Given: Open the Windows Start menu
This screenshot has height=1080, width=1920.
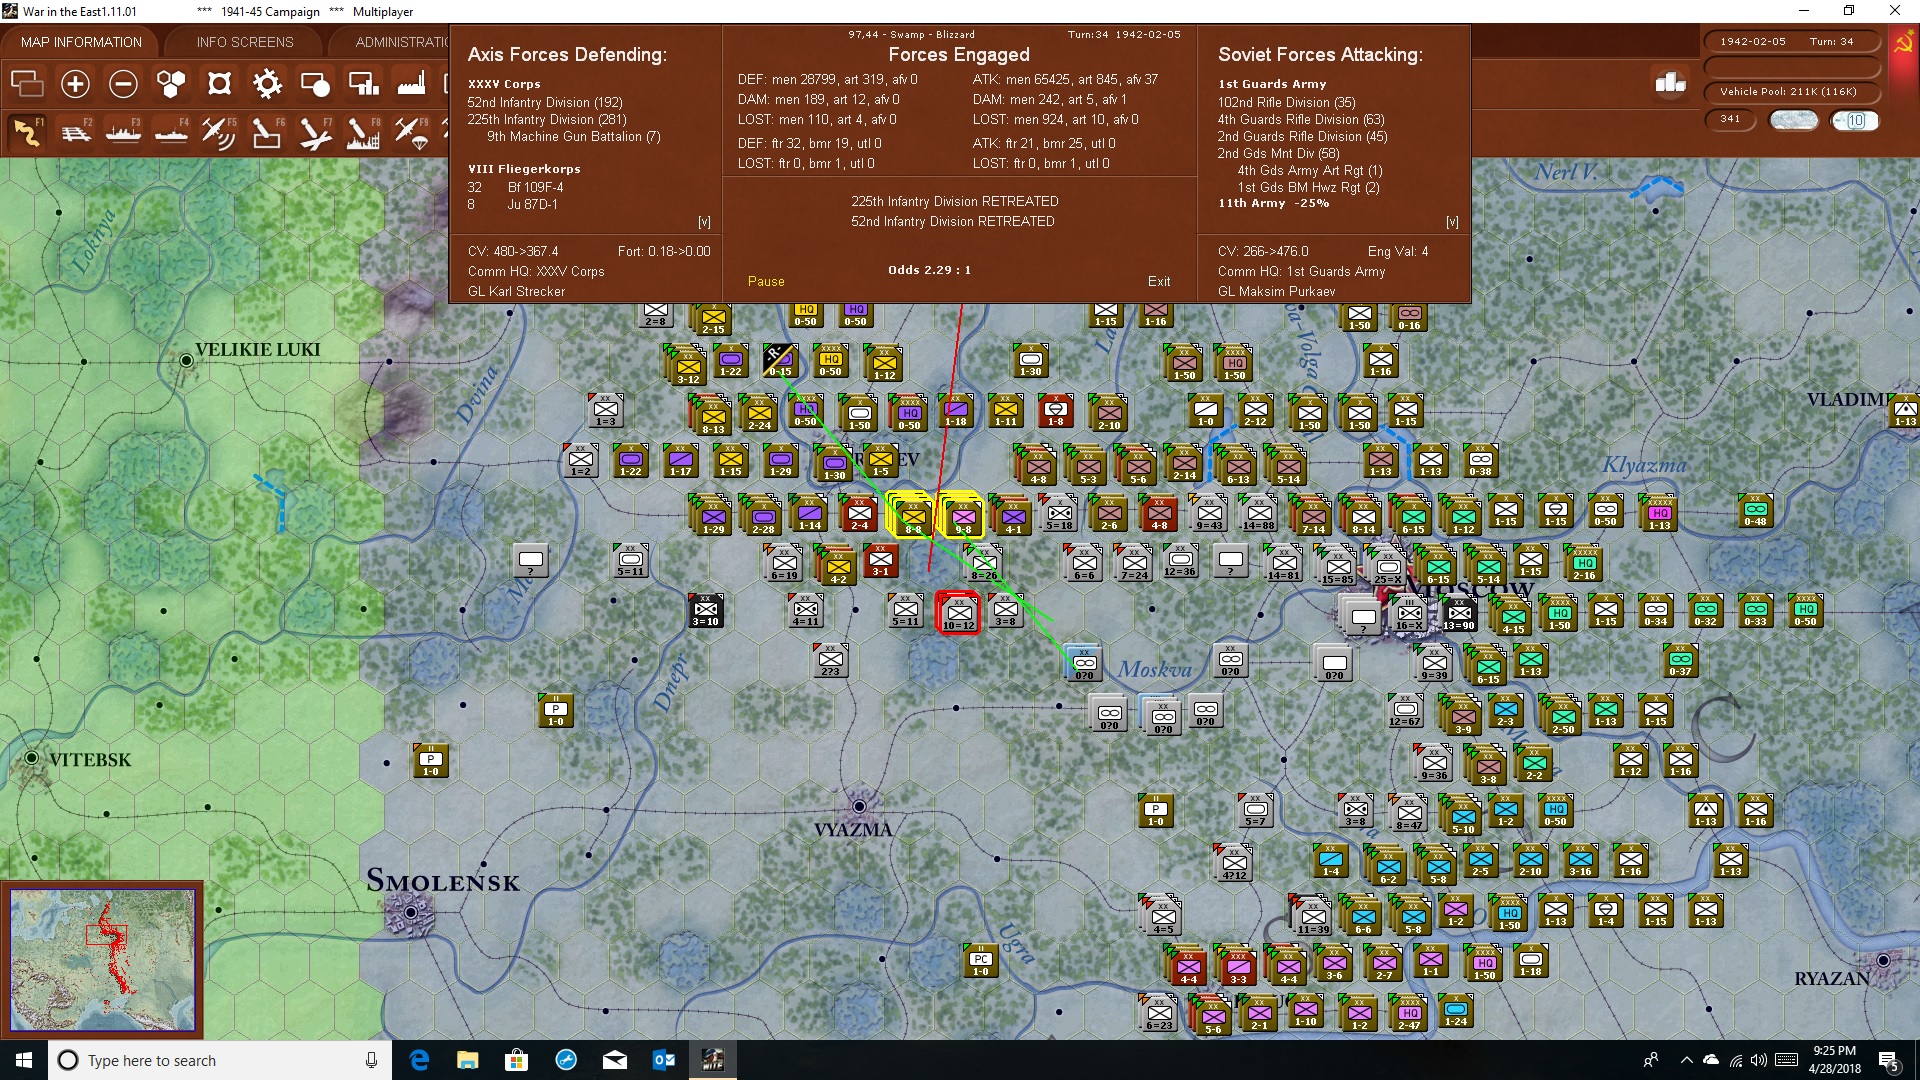Looking at the screenshot, I should pos(24,1060).
